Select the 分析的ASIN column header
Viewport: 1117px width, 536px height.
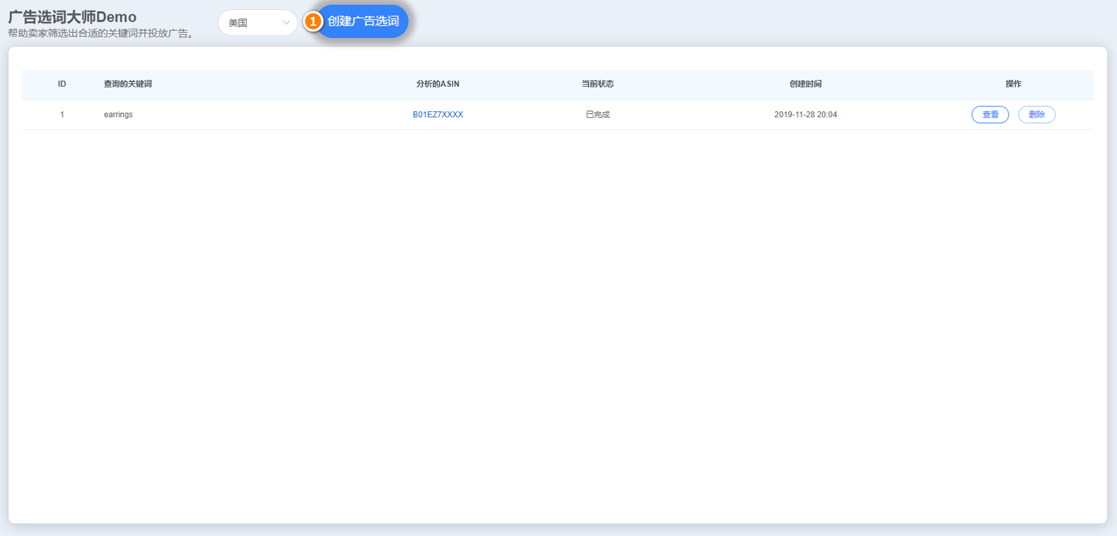point(437,84)
